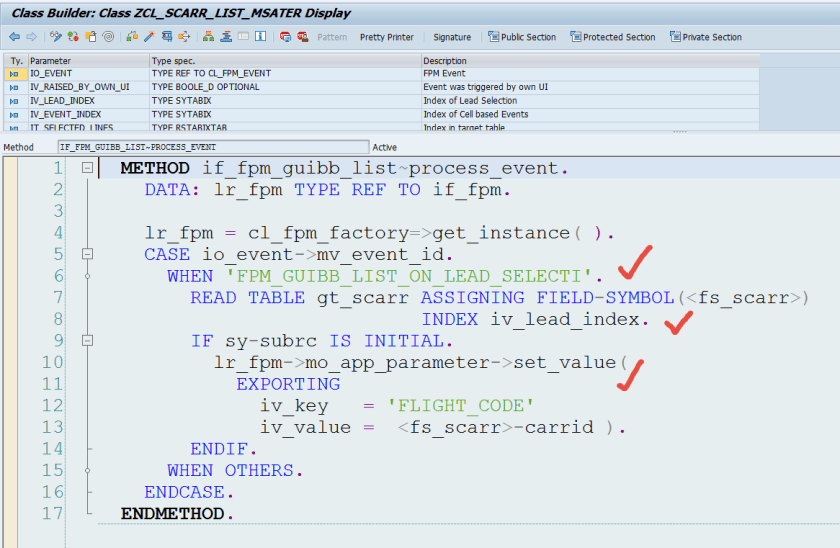The height and width of the screenshot is (548, 840).
Task: Click the Method name input field
Action: point(212,147)
